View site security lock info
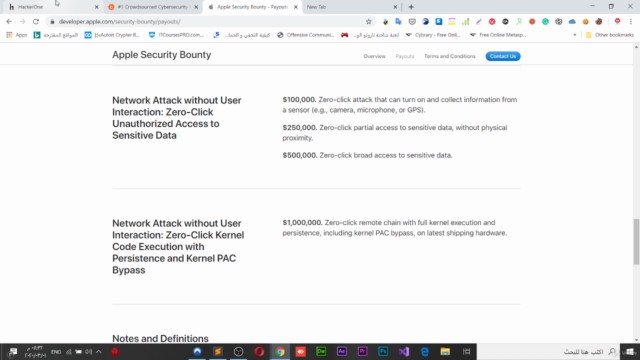640x360 pixels. click(52, 22)
